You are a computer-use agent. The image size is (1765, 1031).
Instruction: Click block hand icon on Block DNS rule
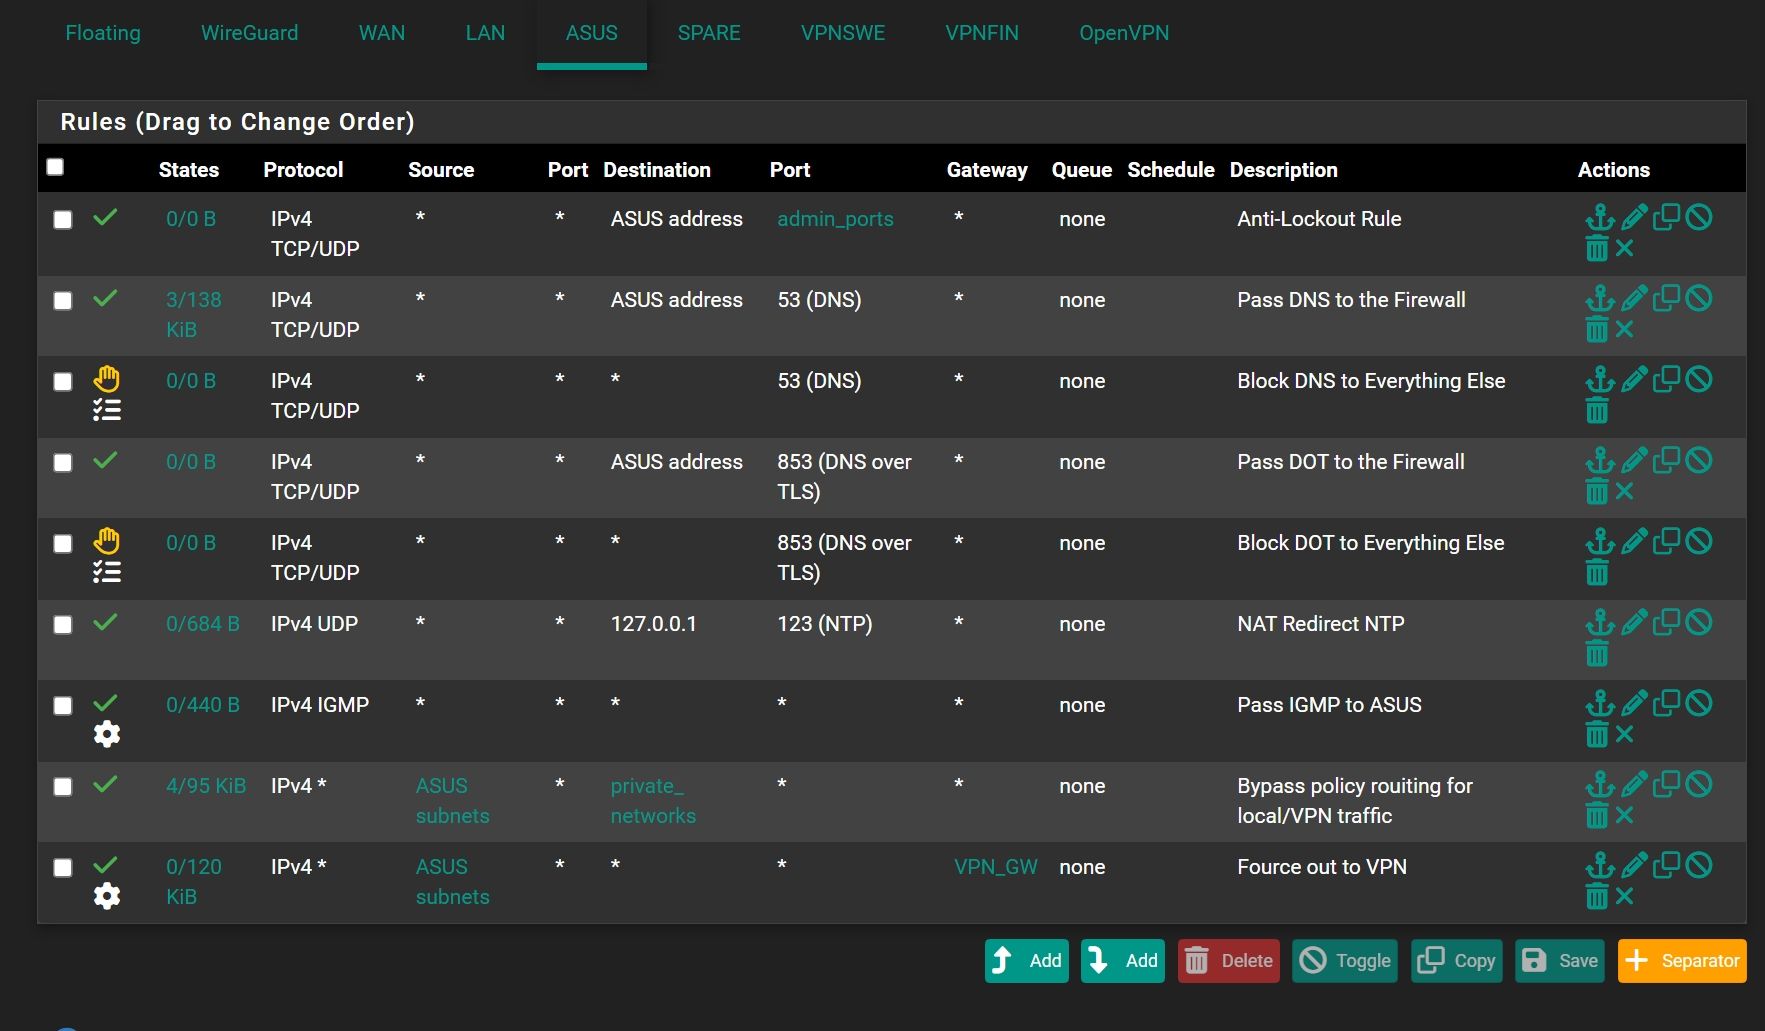106,379
